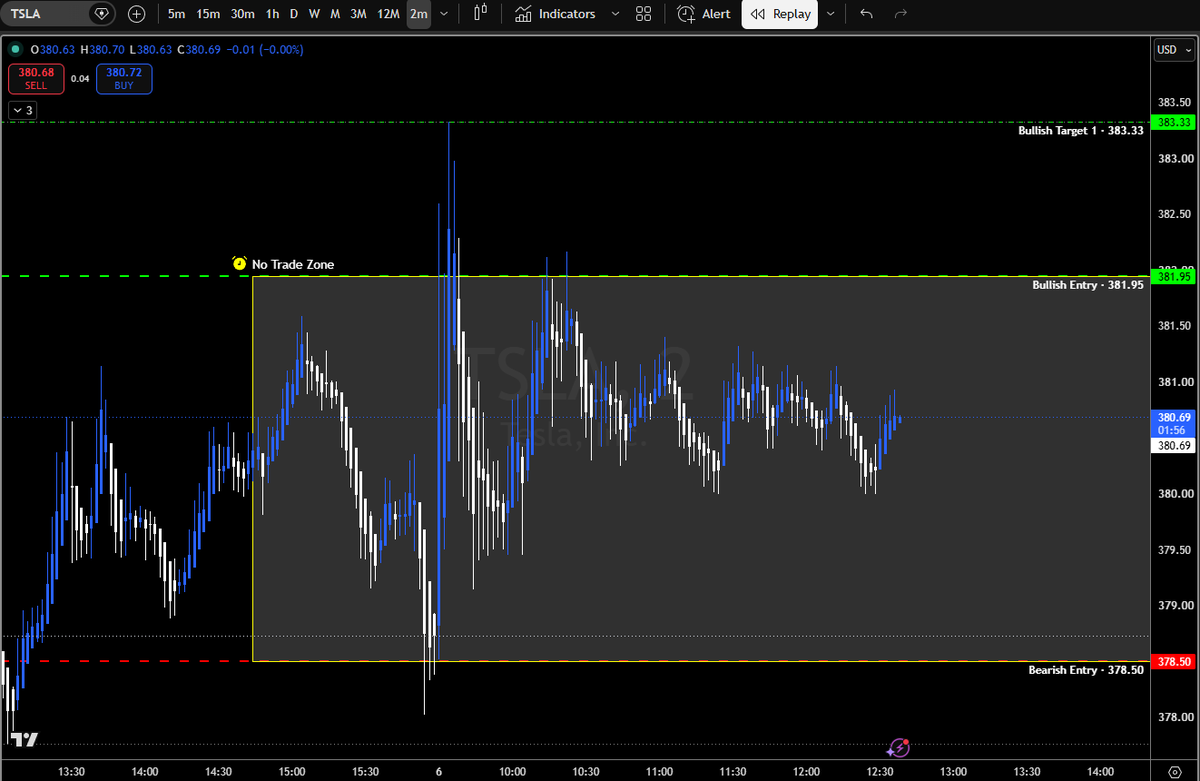Viewport: 1200px width, 781px height.
Task: Add a symbol with the plus icon
Action: (137, 14)
